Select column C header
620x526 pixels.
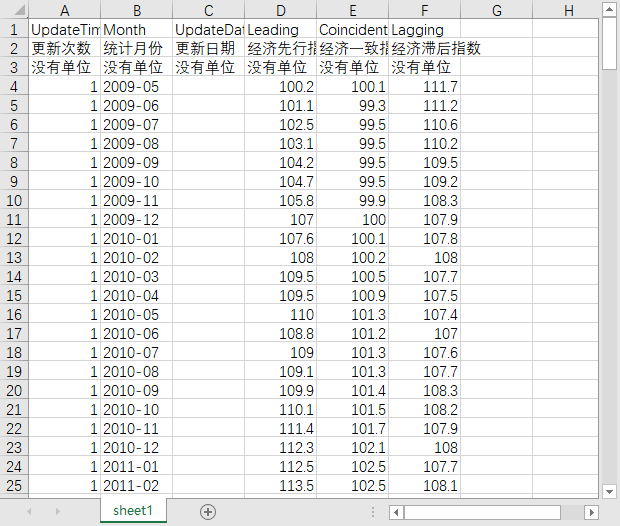[x=209, y=10]
